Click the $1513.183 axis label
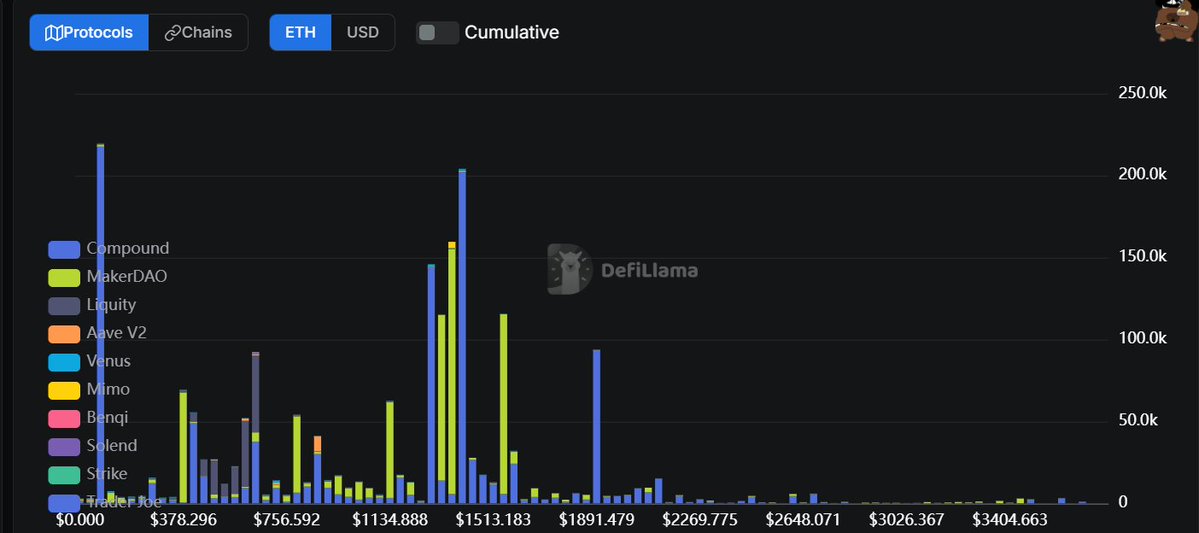 click(493, 521)
